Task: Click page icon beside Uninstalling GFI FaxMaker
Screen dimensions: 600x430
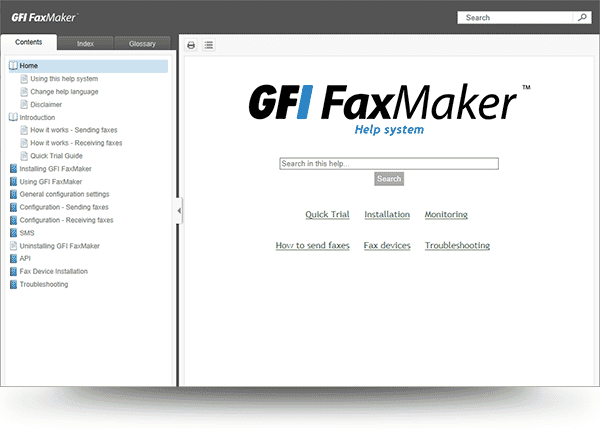Action: [x=13, y=246]
